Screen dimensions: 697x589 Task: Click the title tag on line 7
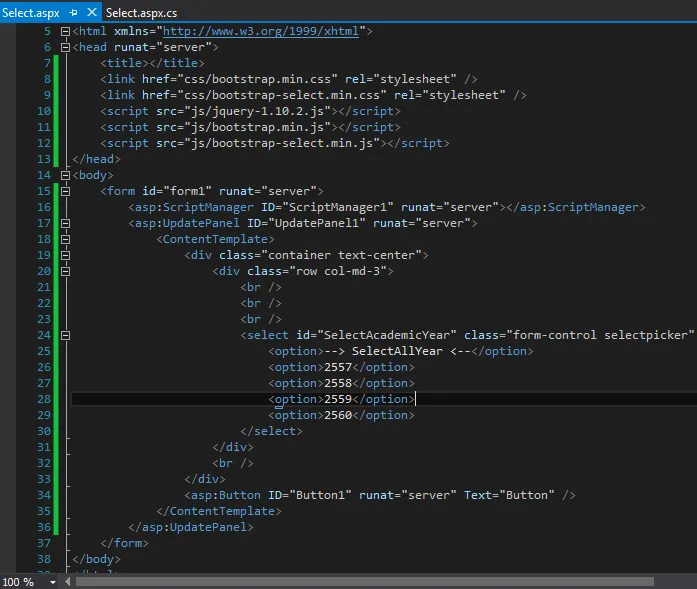[x=152, y=63]
